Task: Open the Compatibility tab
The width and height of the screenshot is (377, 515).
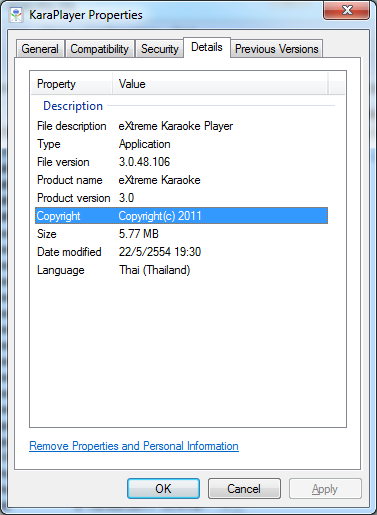Action: point(100,49)
